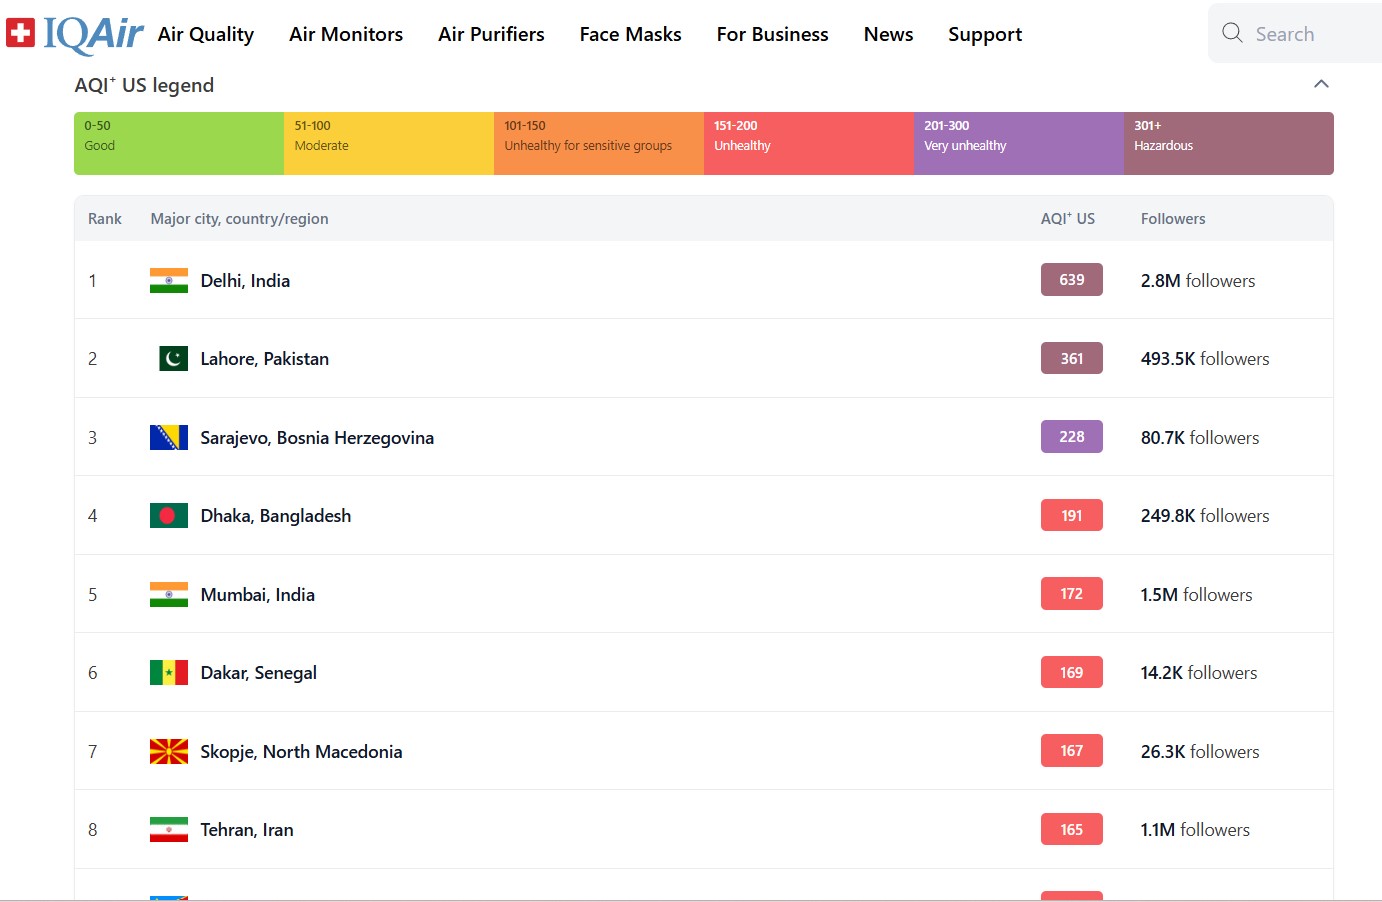Image resolution: width=1382 pixels, height=902 pixels.
Task: Click the Senegal flag icon
Action: click(168, 673)
